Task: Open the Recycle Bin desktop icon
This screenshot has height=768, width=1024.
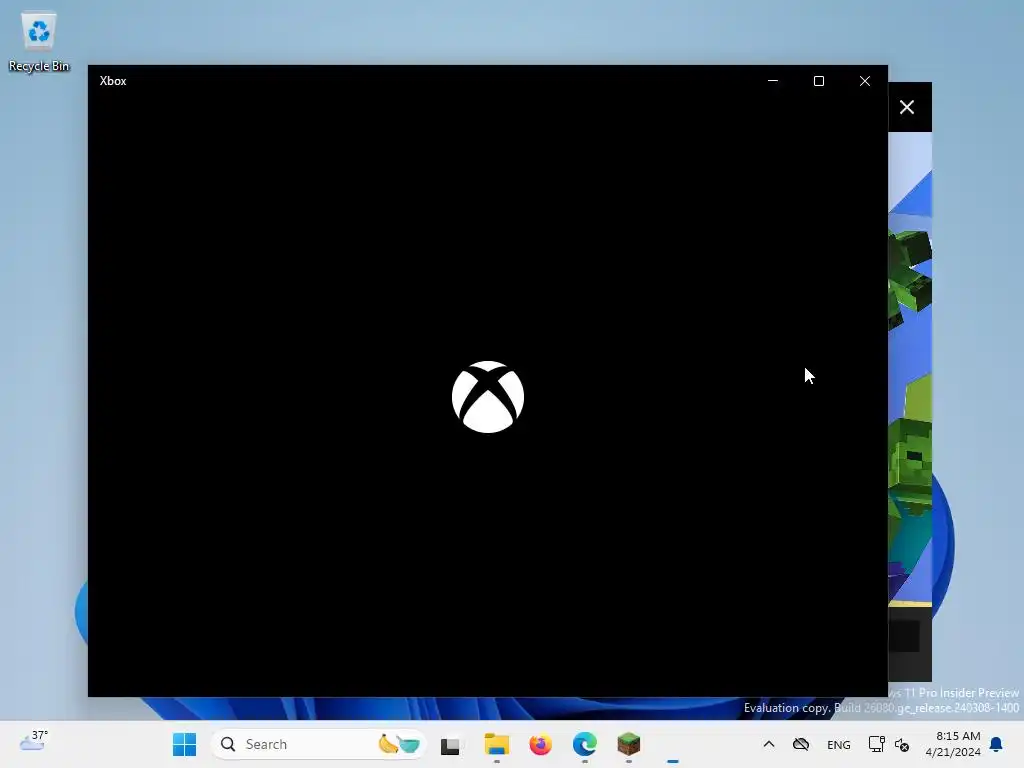Action: pos(39,42)
